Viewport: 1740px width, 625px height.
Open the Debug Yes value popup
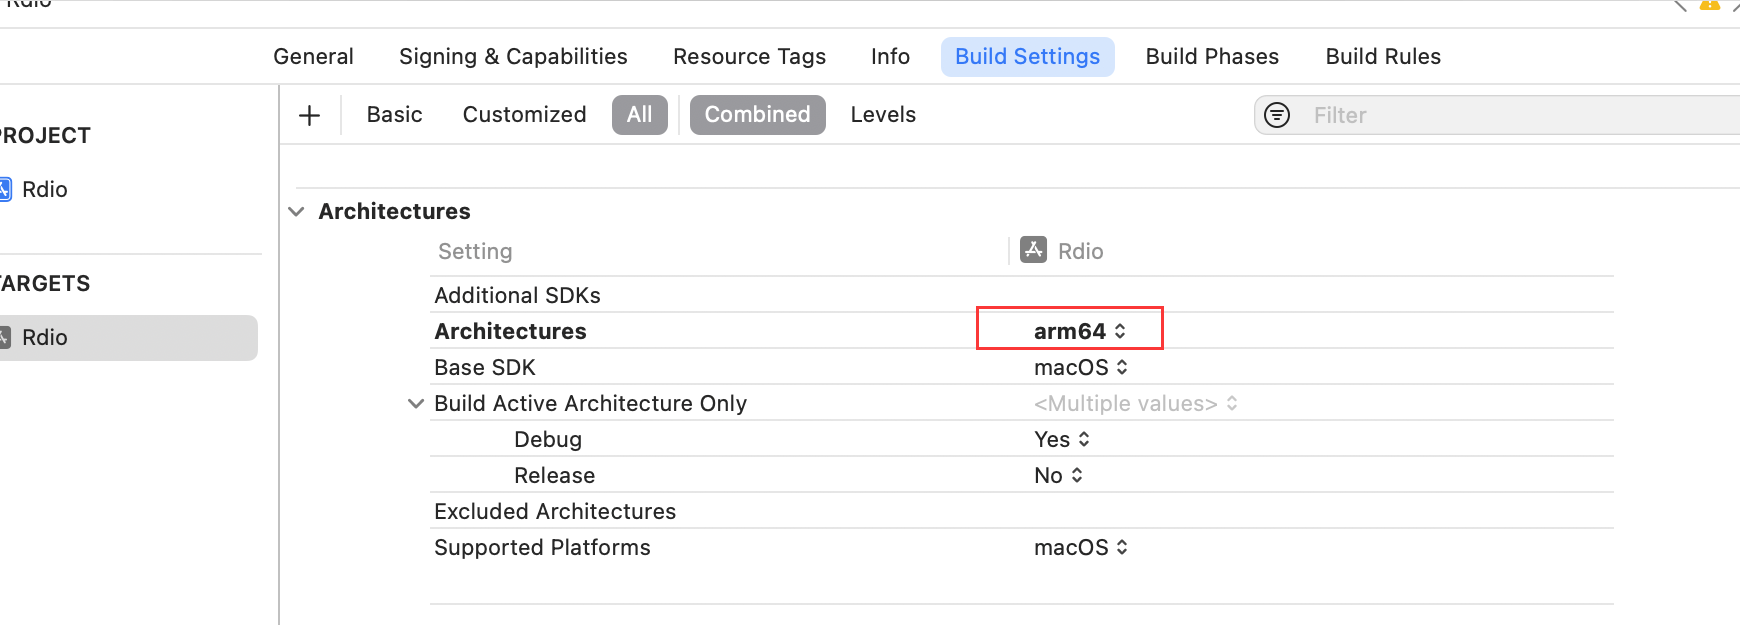[x=1061, y=440]
